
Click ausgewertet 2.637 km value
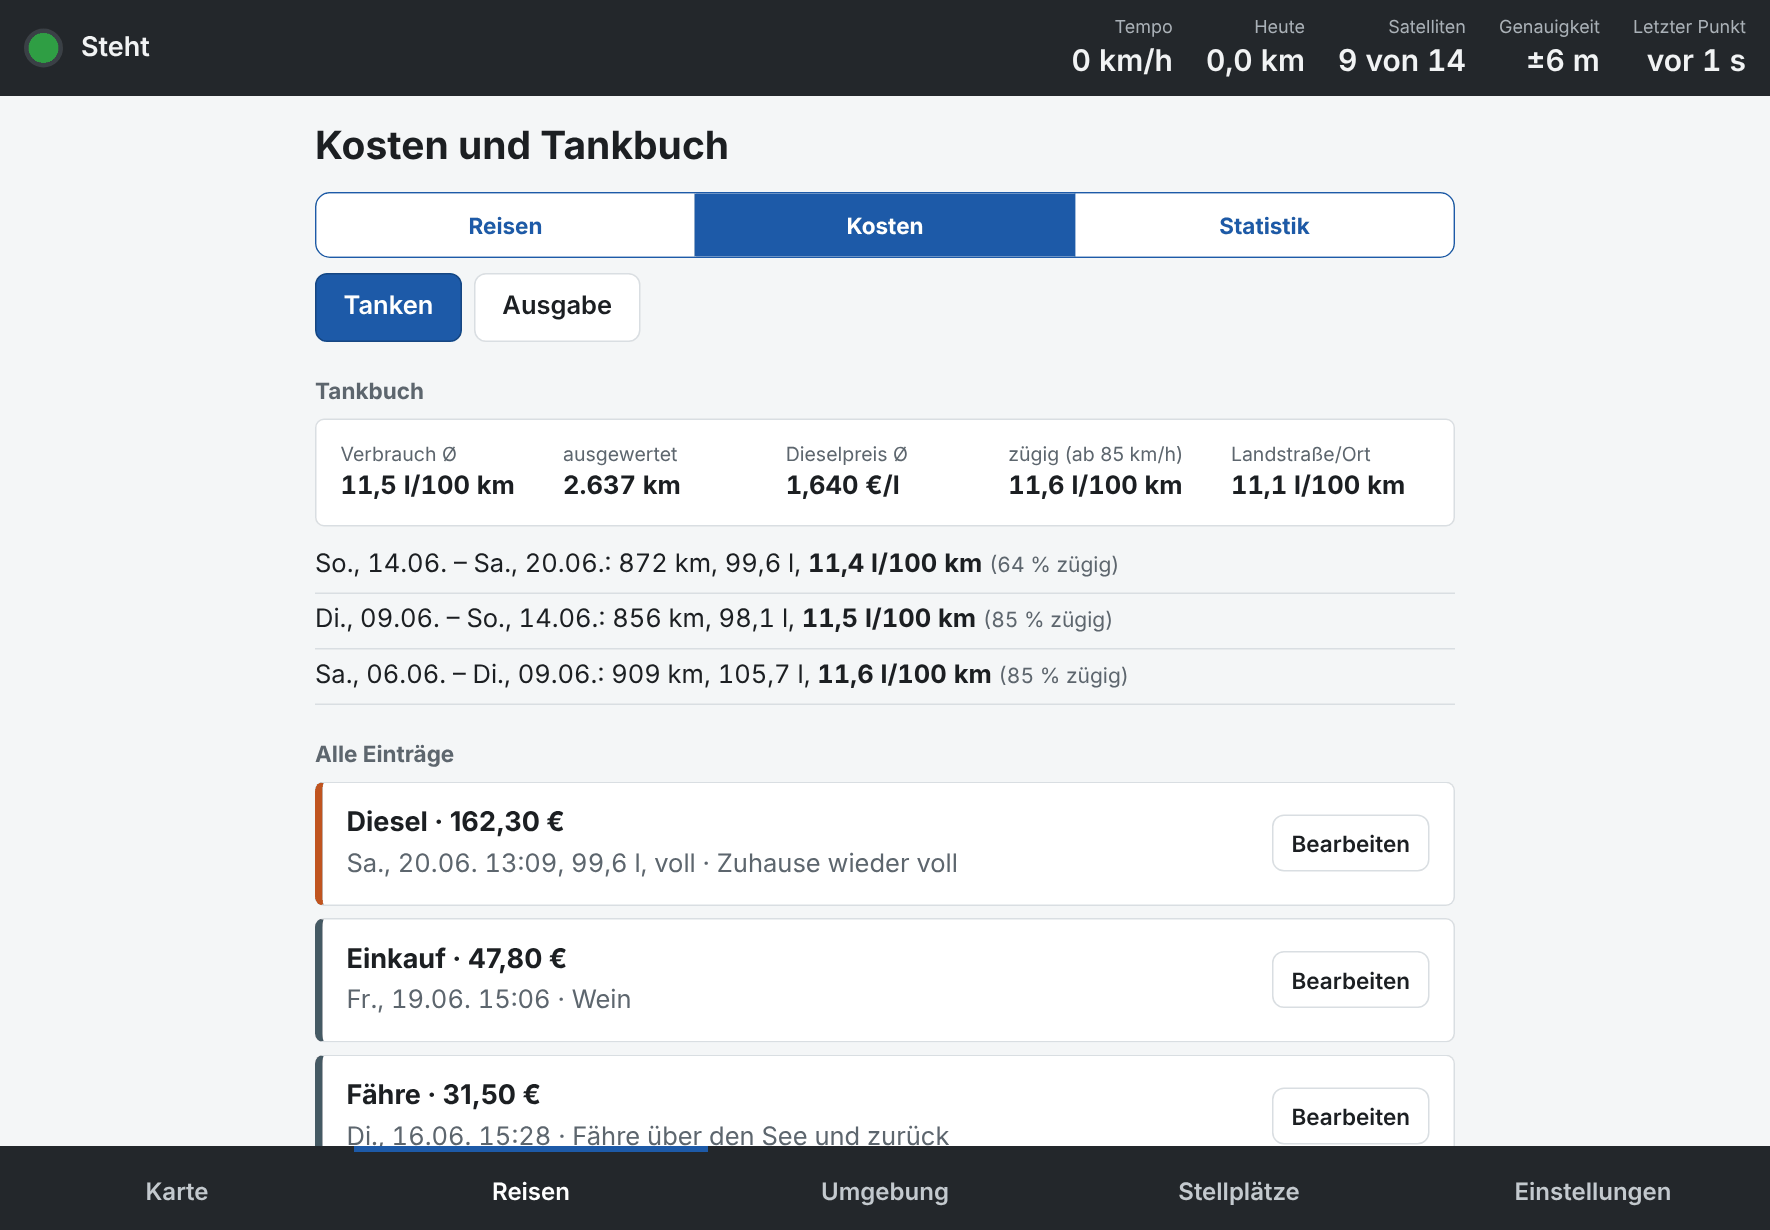click(622, 486)
